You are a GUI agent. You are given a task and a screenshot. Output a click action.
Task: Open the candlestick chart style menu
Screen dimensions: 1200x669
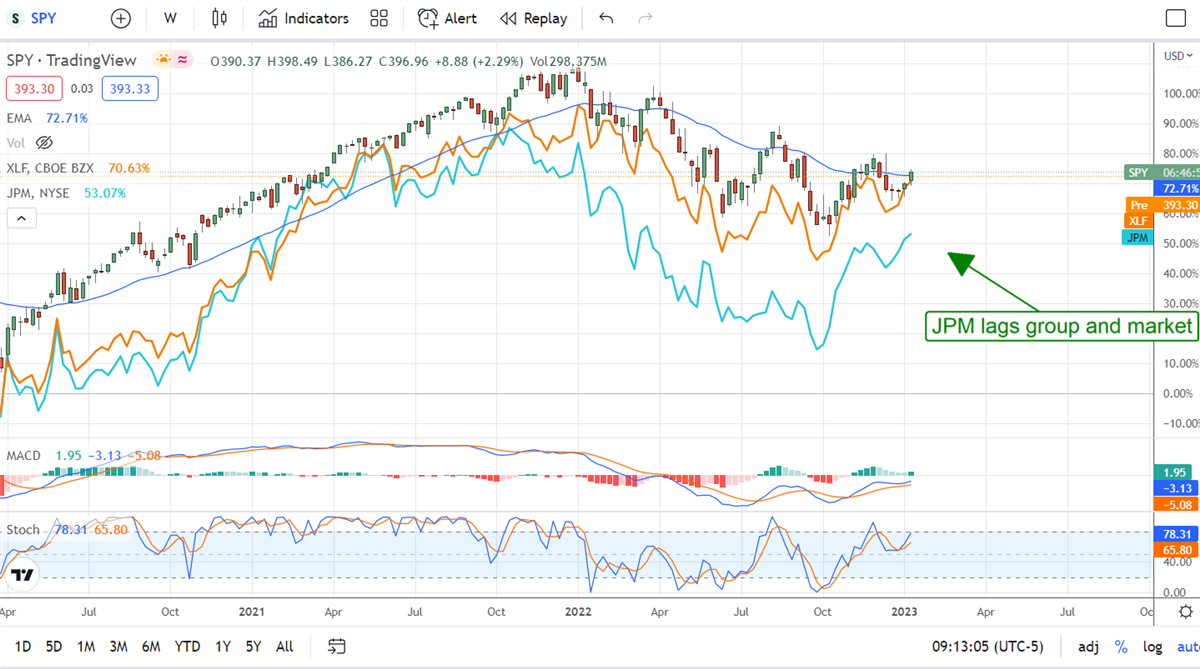click(x=219, y=18)
